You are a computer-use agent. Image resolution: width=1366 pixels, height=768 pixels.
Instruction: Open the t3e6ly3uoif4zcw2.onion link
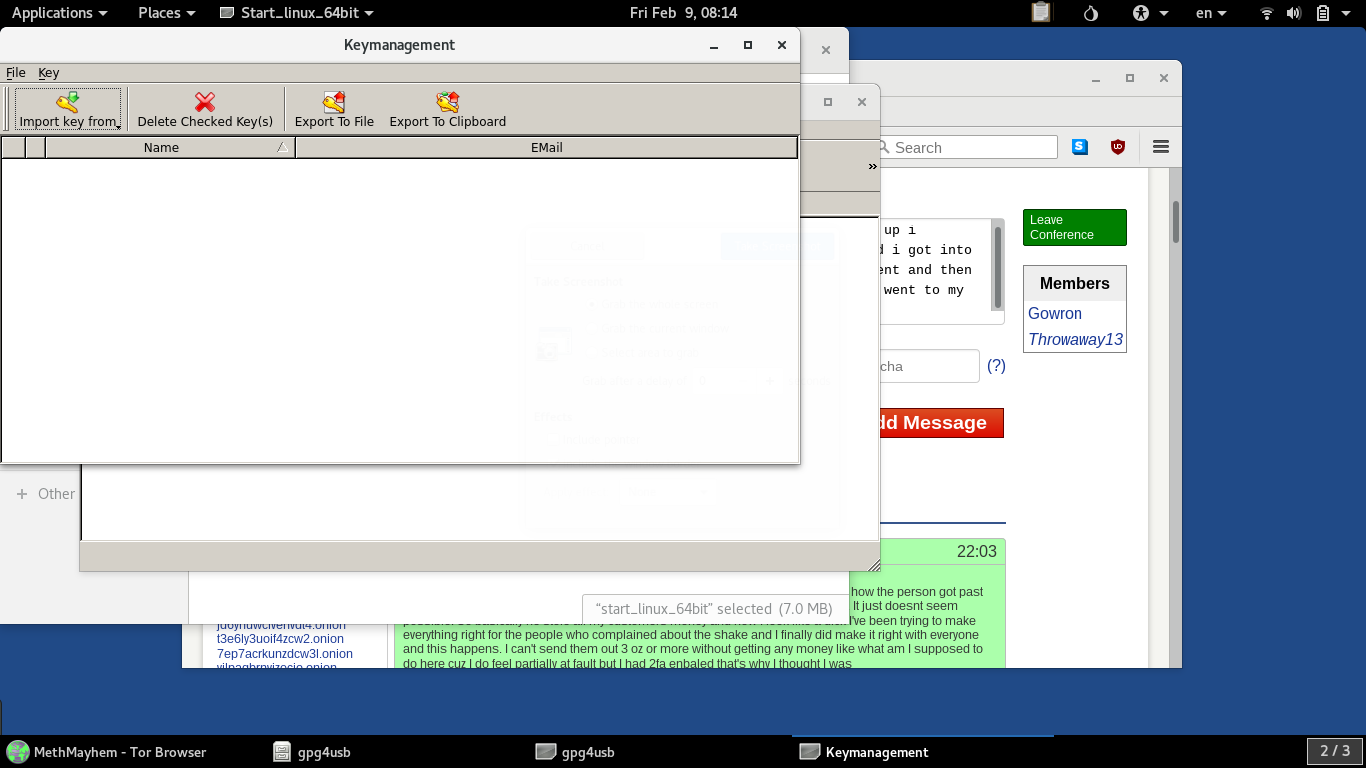280,639
